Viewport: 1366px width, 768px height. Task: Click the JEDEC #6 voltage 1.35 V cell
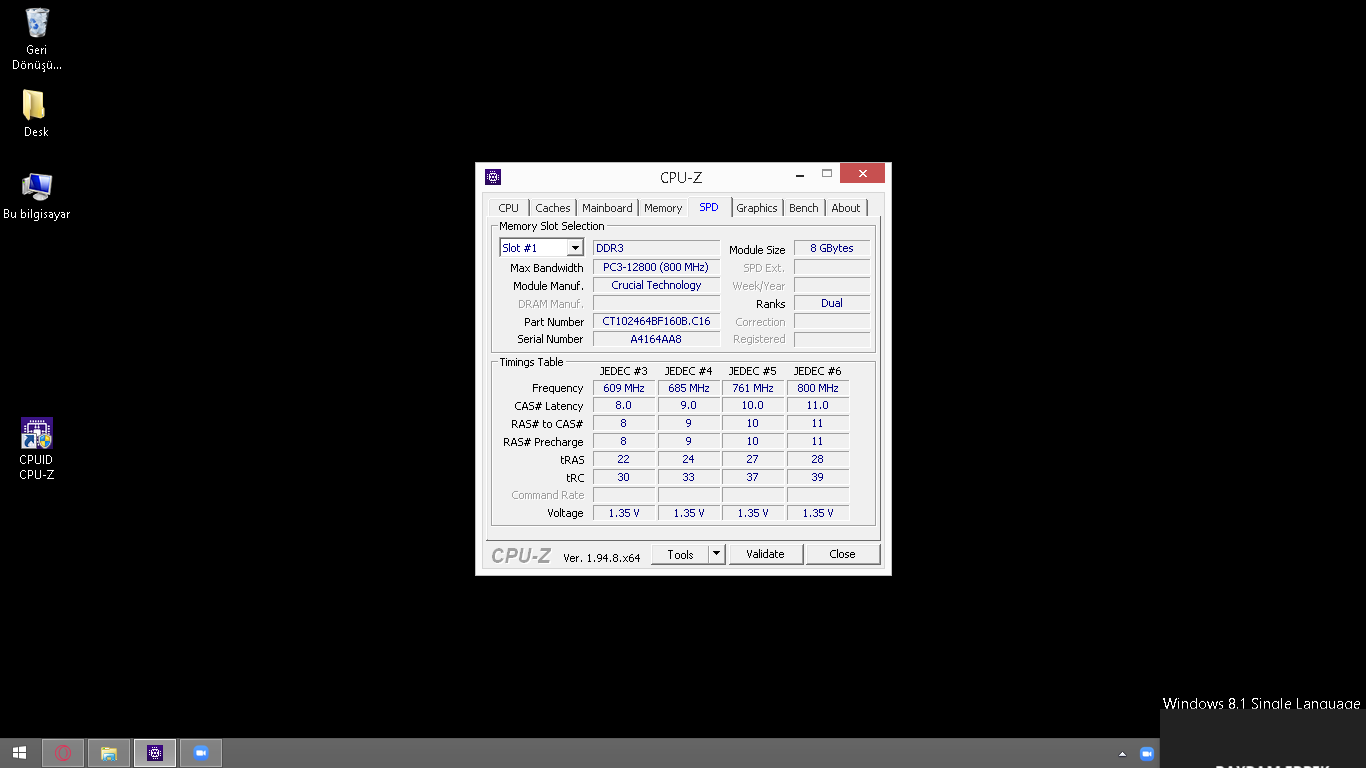(818, 513)
